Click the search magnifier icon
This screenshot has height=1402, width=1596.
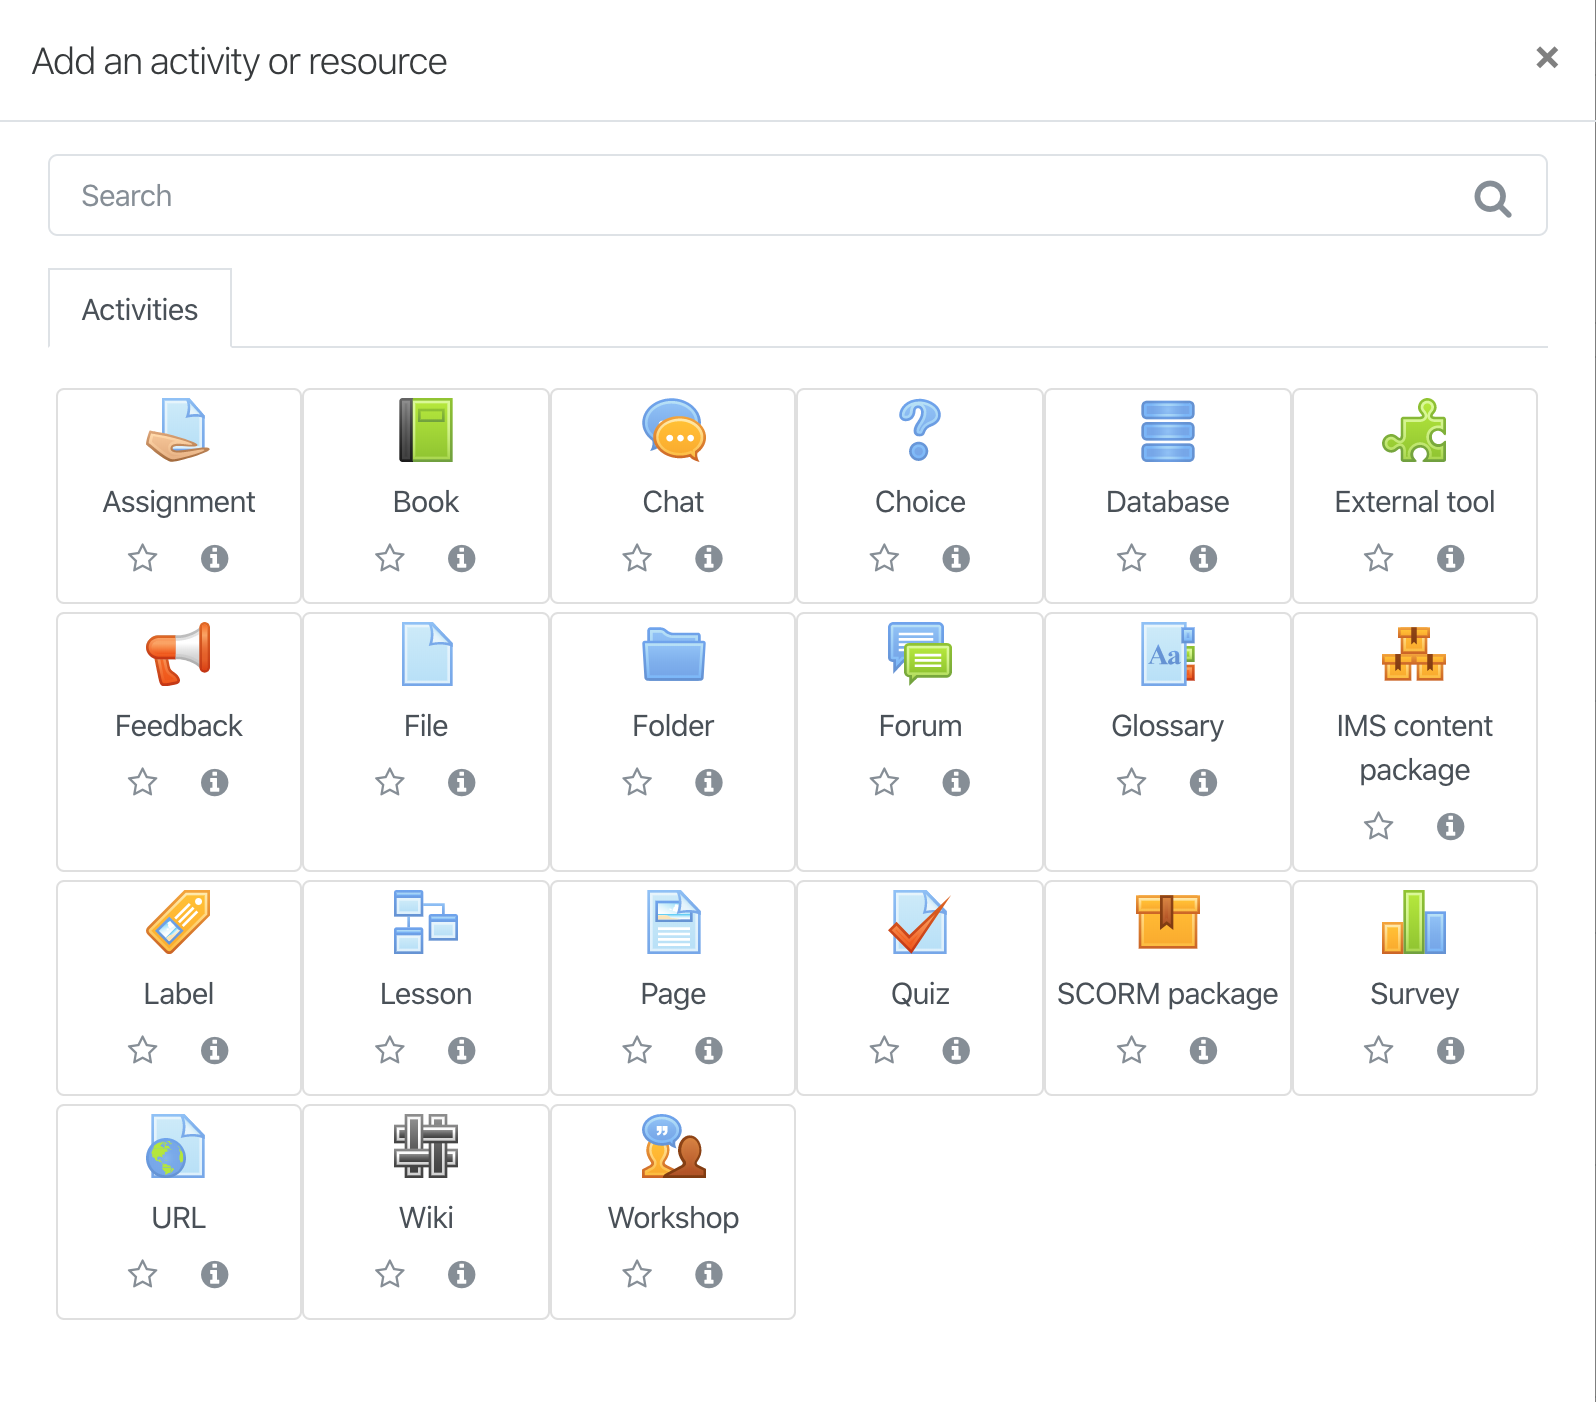[x=1493, y=199]
